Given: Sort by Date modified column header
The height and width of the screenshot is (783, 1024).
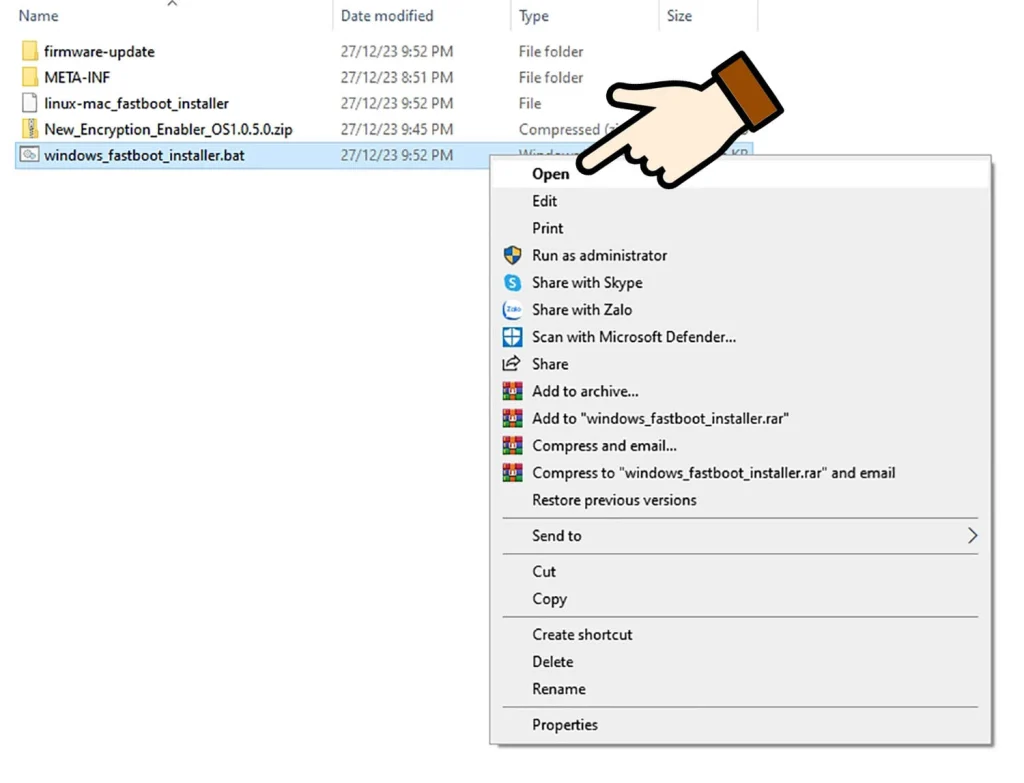Looking at the screenshot, I should tap(387, 16).
